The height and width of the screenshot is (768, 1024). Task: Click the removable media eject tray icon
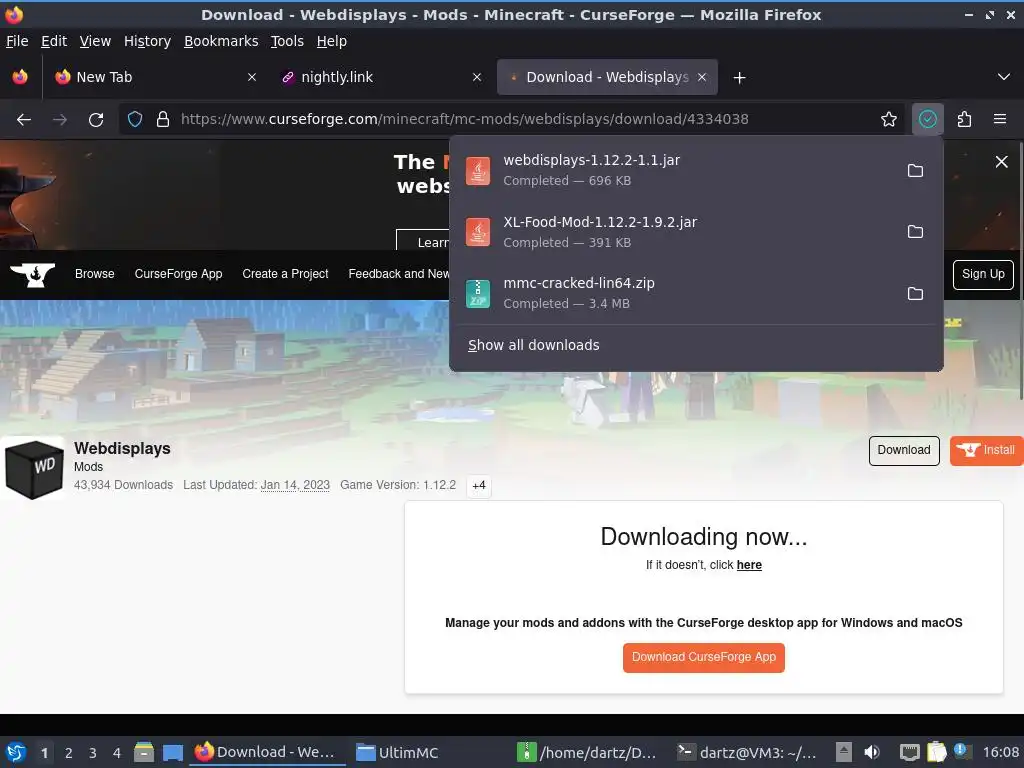click(x=844, y=752)
